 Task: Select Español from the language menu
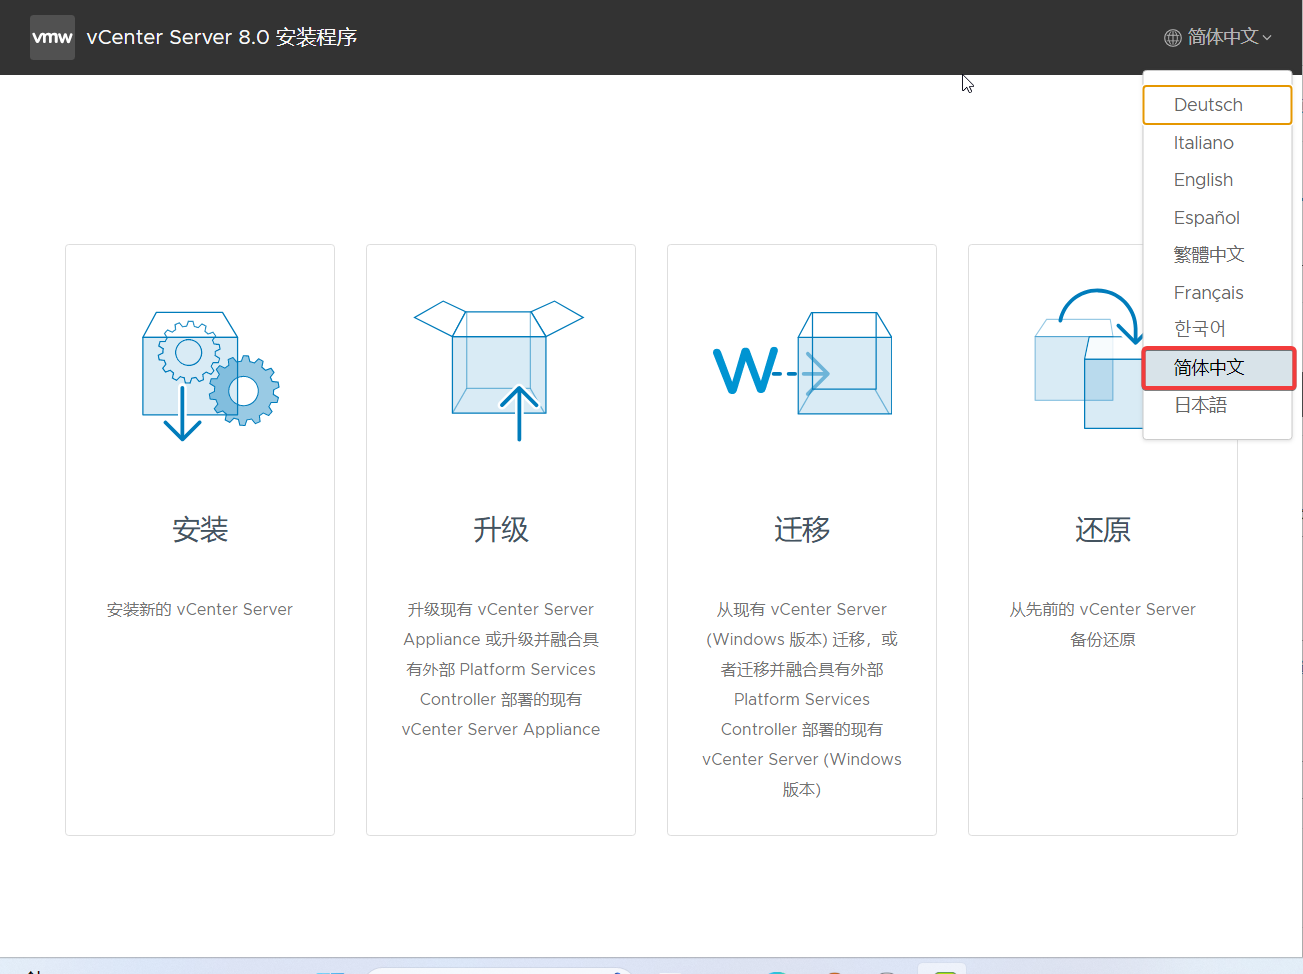[x=1206, y=217]
